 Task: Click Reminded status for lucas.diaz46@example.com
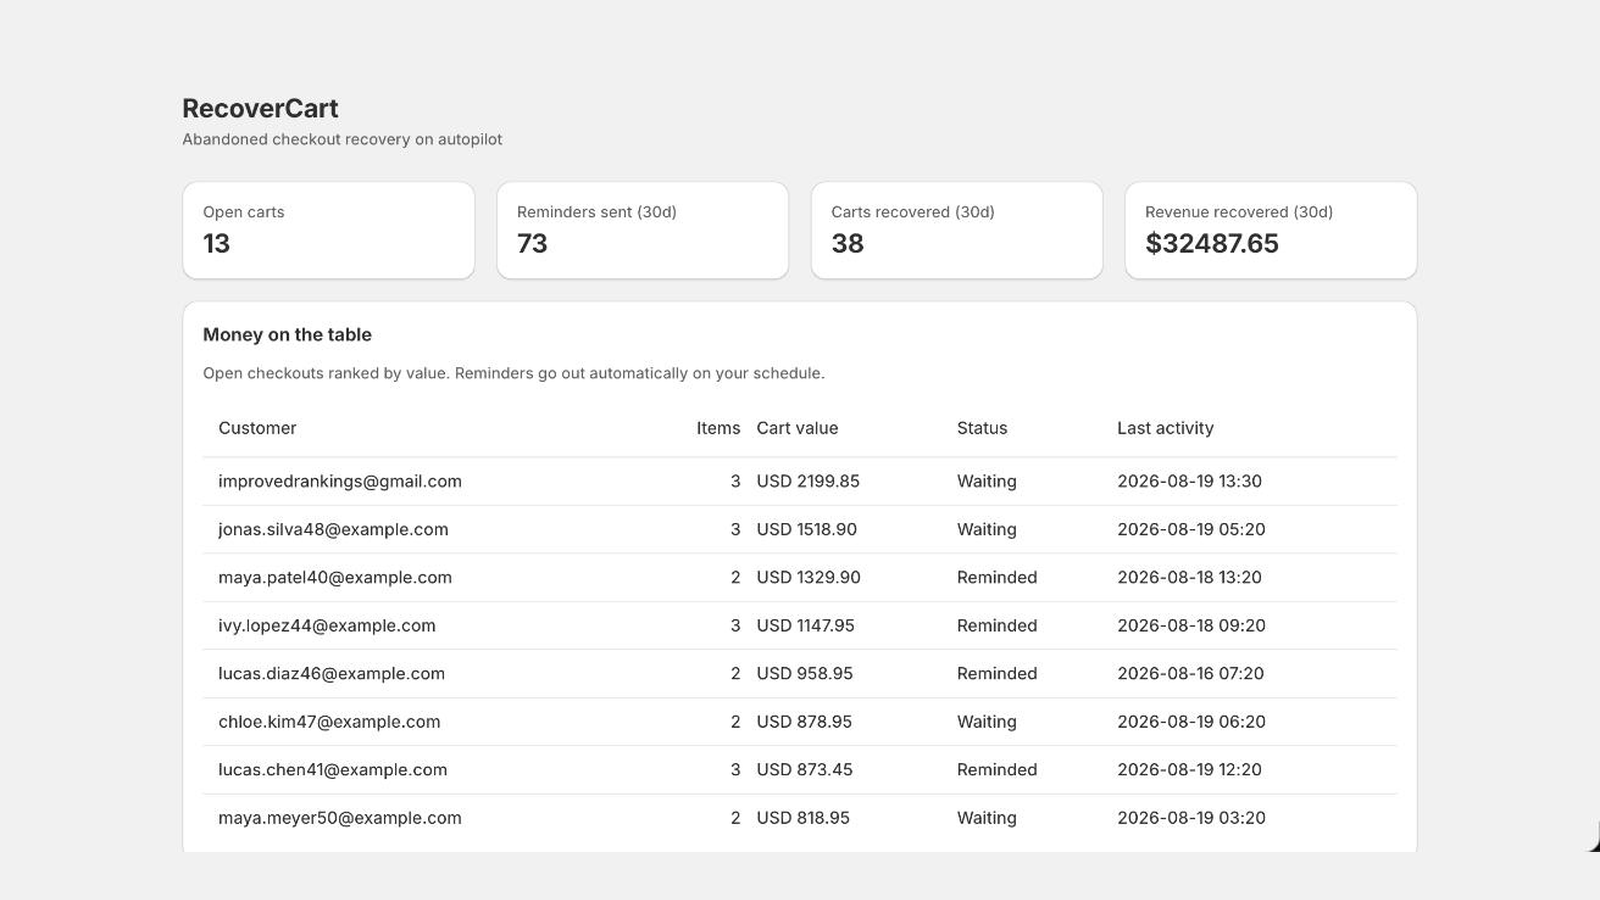tap(997, 673)
